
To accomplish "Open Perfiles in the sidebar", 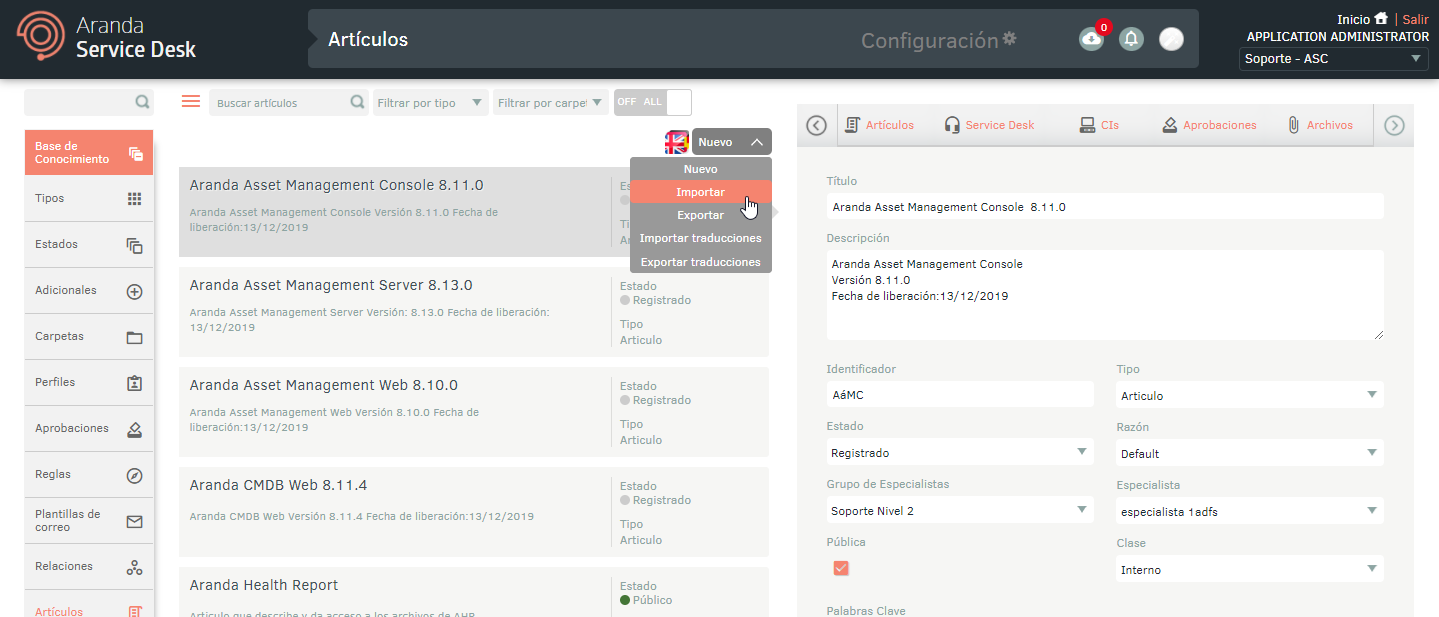I will pyautogui.click(x=89, y=383).
